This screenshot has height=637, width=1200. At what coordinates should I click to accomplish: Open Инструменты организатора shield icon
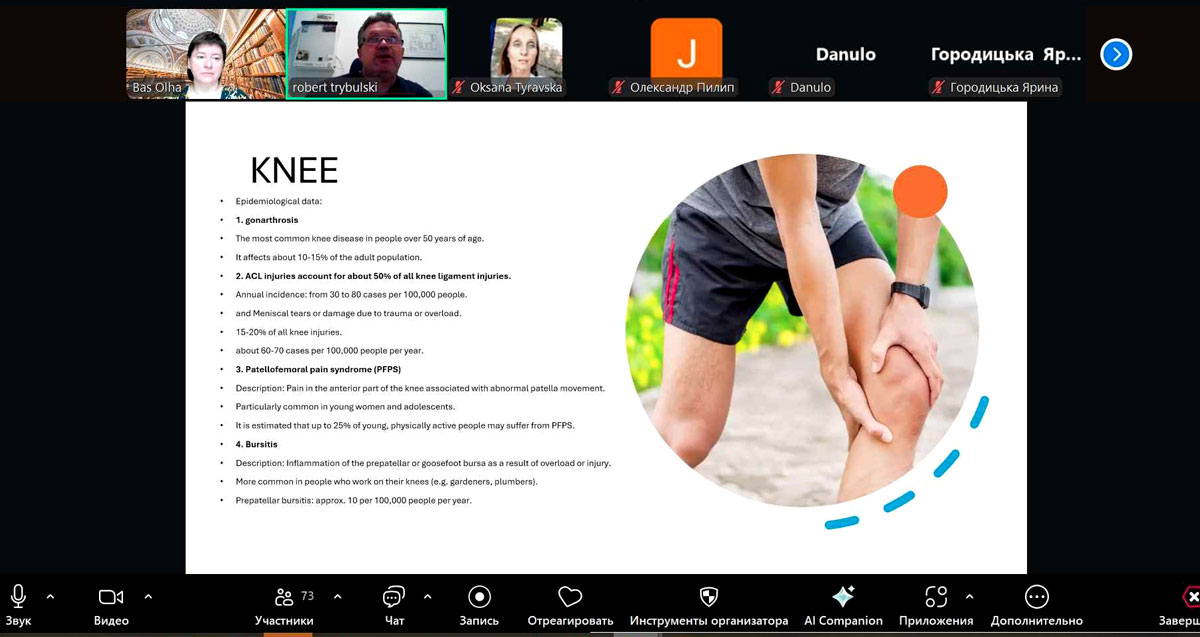[x=708, y=597]
